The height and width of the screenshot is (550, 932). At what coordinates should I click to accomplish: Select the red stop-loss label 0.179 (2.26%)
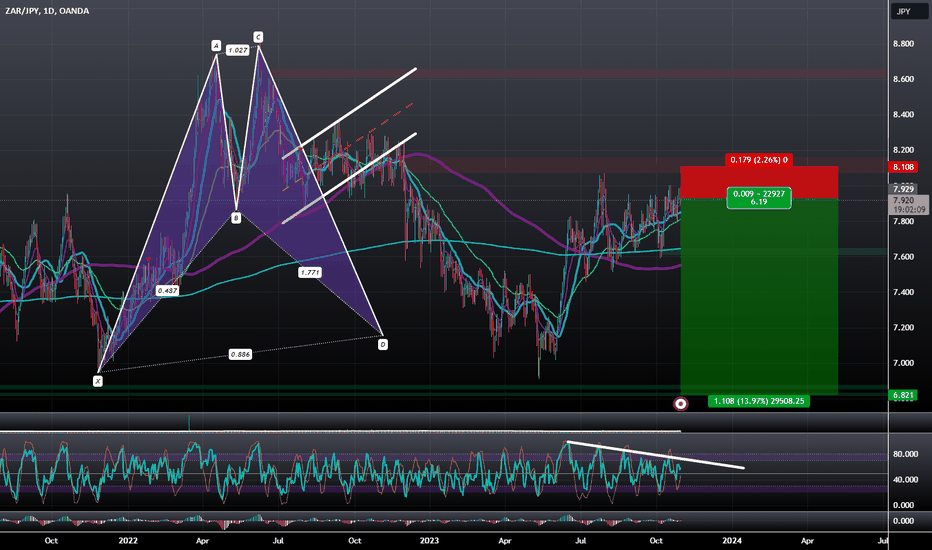tap(758, 160)
